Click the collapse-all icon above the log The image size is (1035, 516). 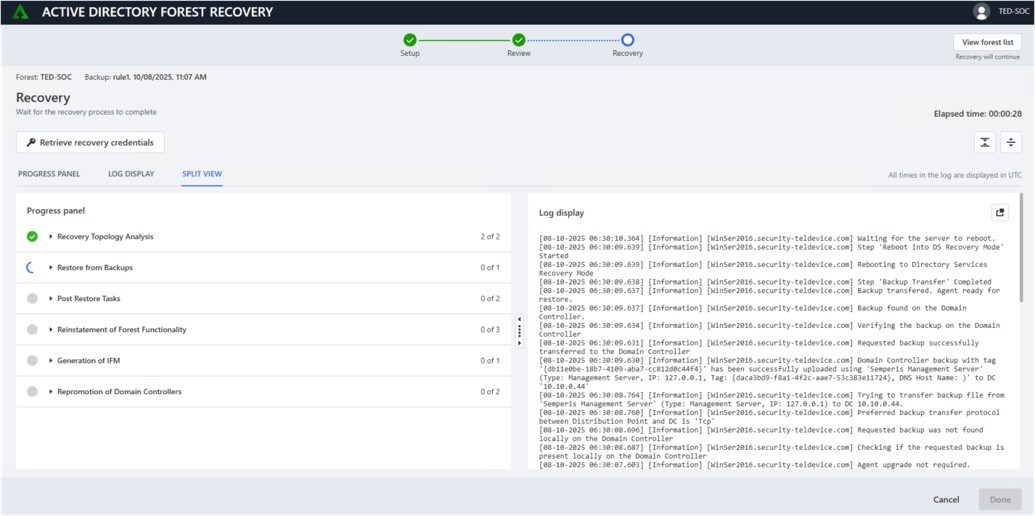click(985, 142)
